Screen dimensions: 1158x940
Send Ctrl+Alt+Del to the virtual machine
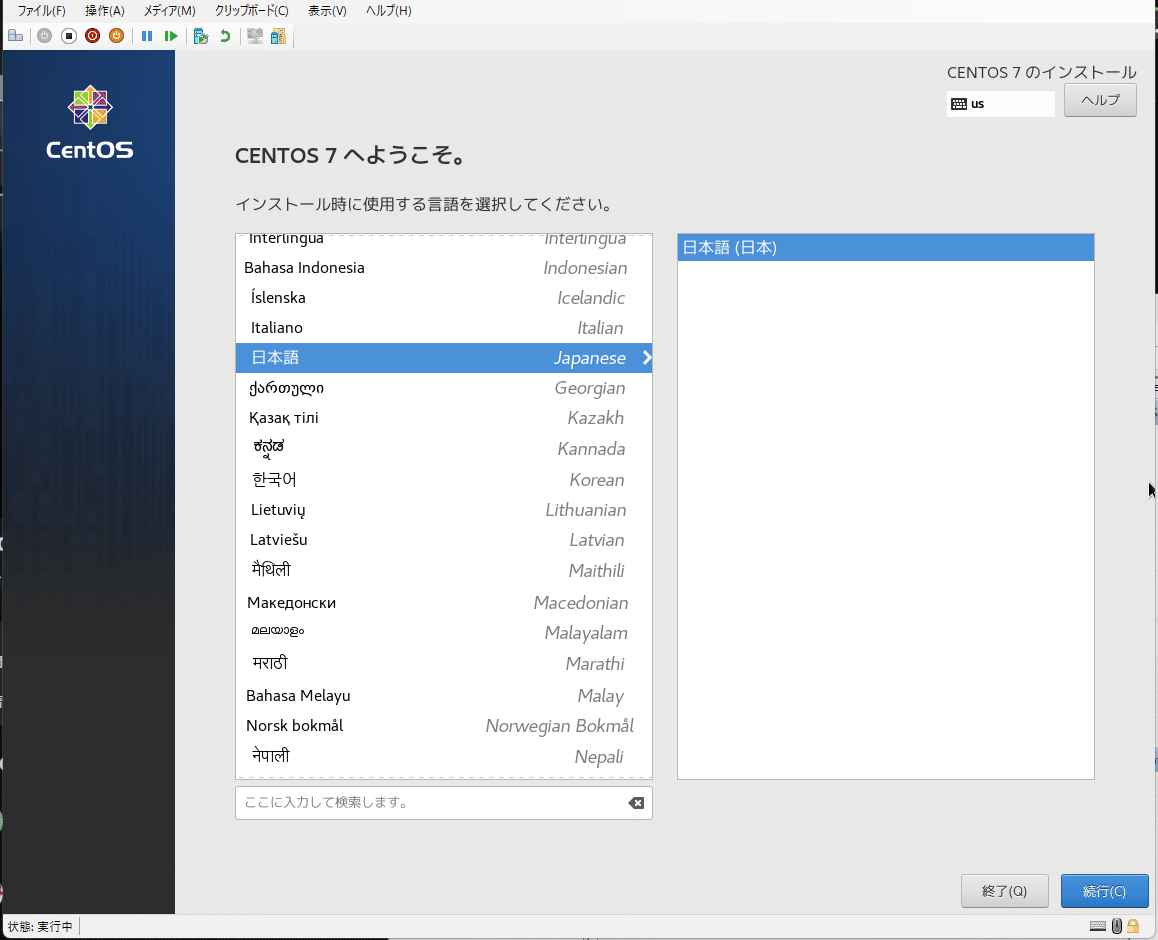(x=15, y=35)
